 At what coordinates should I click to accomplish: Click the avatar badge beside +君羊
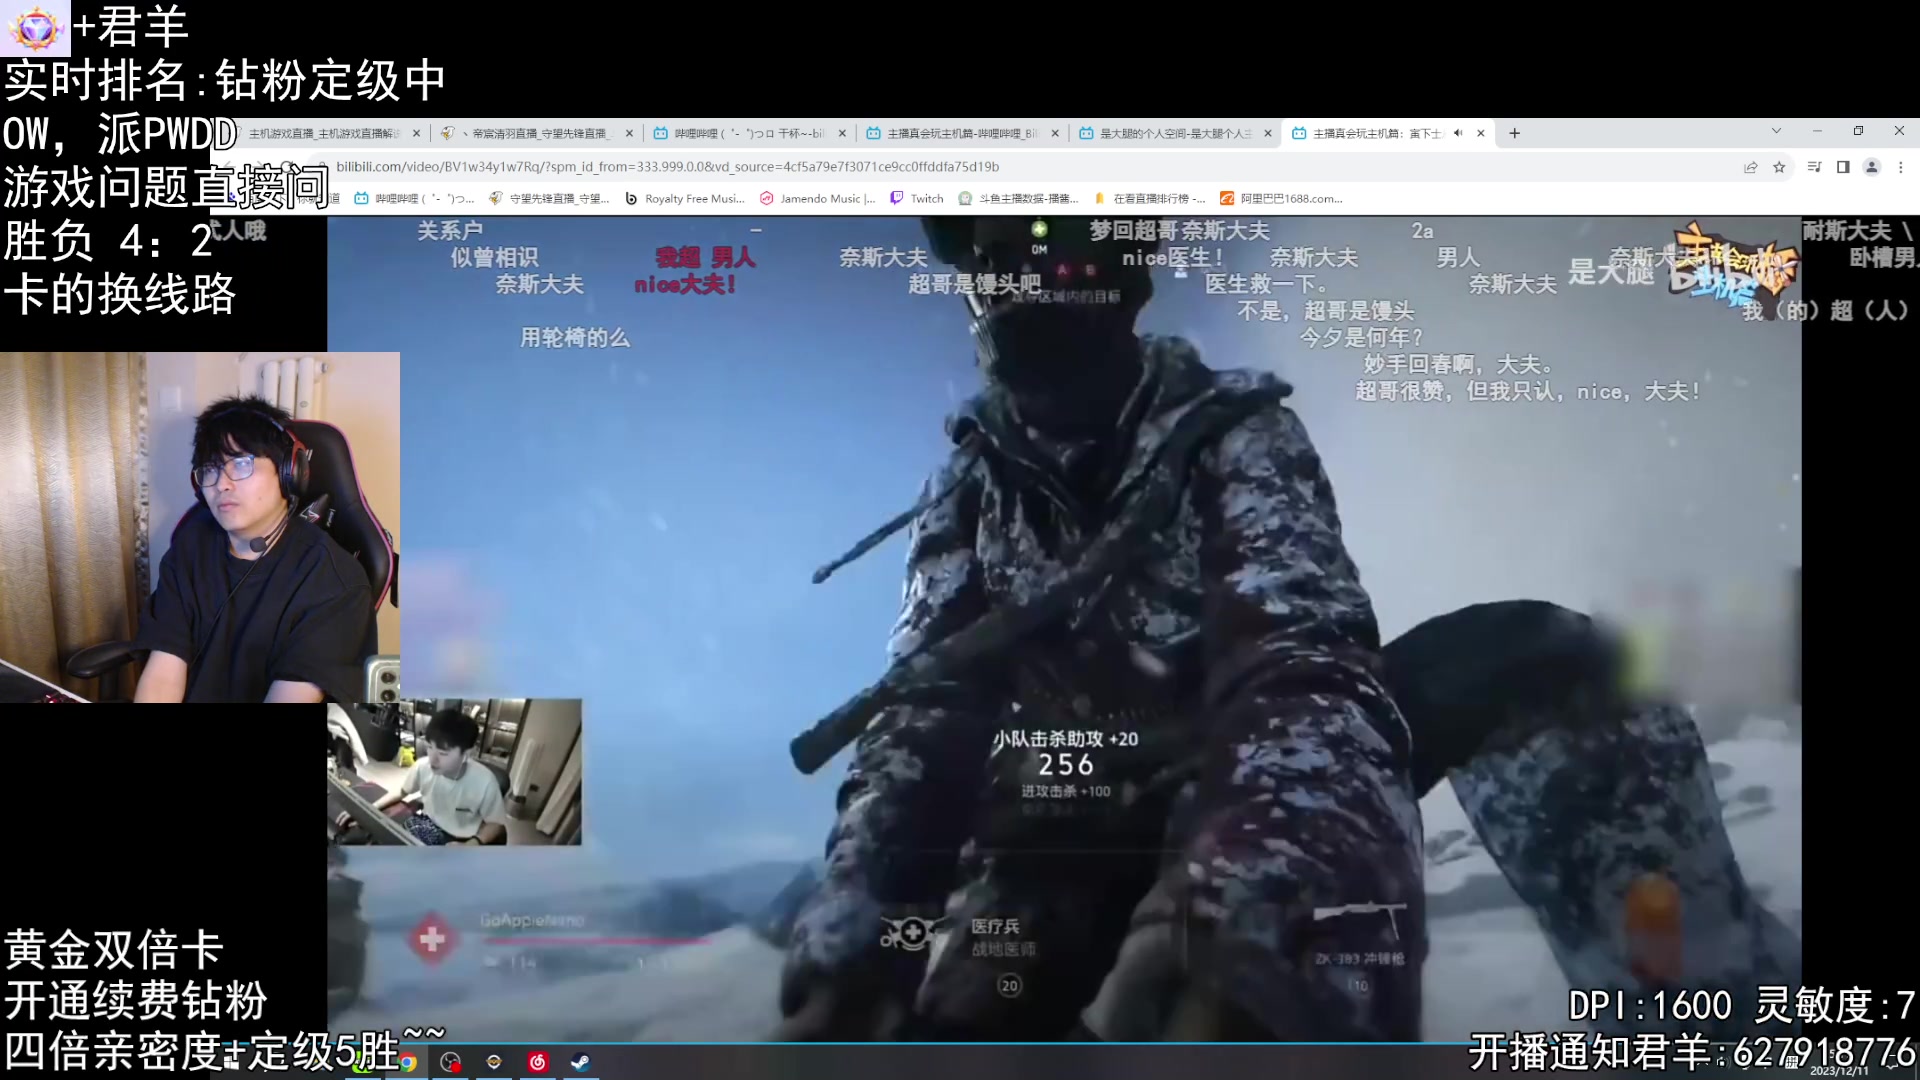coord(35,27)
